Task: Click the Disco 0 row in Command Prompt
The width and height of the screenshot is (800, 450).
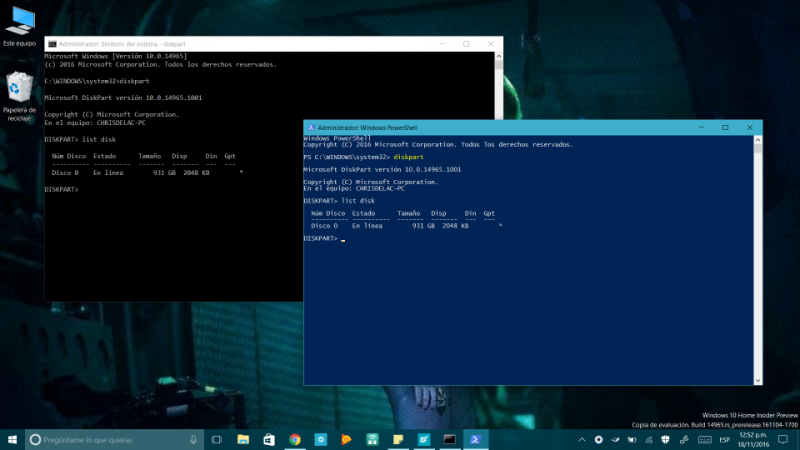Action: pyautogui.click(x=147, y=172)
